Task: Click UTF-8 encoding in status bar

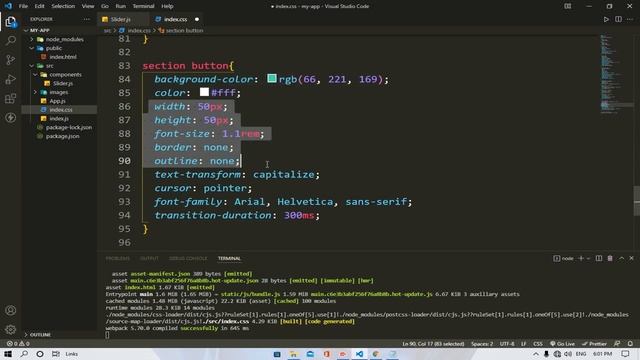Action: coord(507,344)
